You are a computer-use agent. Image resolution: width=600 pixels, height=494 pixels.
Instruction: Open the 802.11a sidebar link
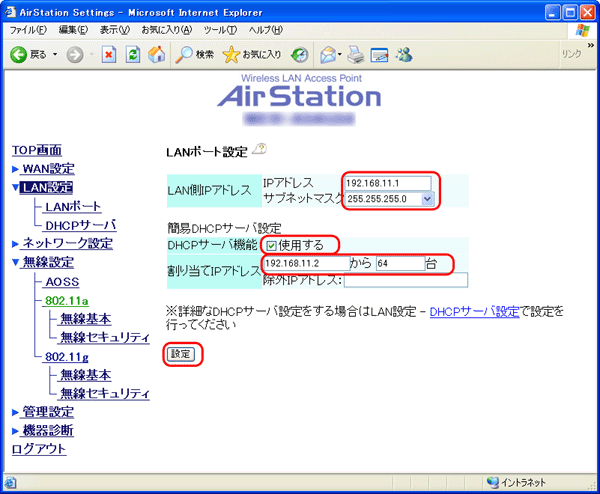[67, 301]
